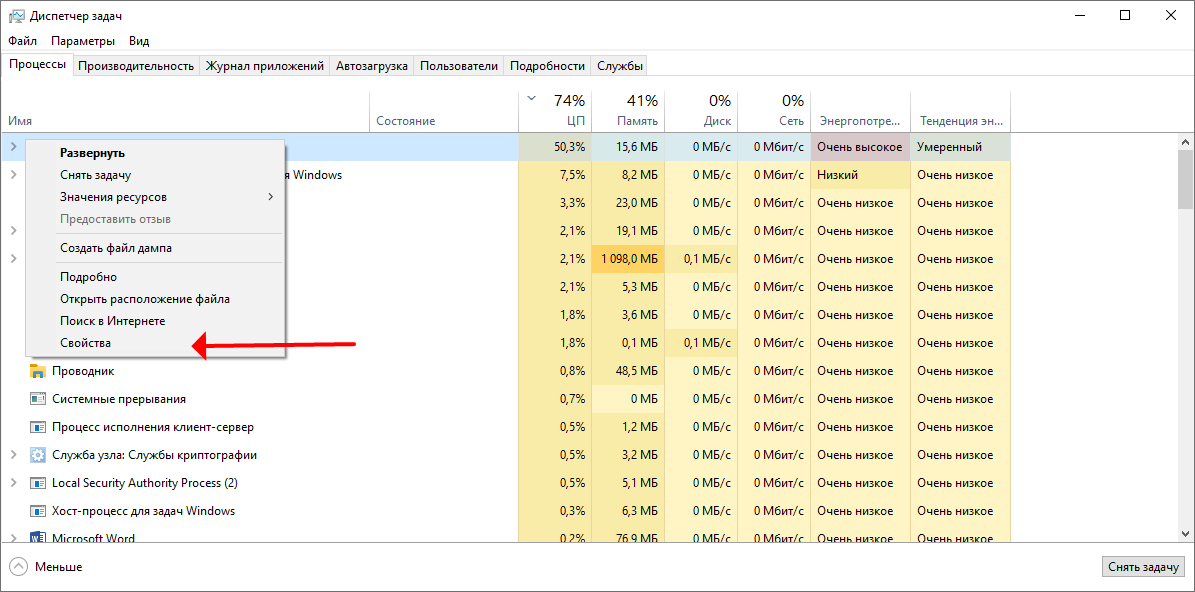Click the 1 098,0 МБ memory cell
The height and width of the screenshot is (592, 1195).
[x=627, y=258]
